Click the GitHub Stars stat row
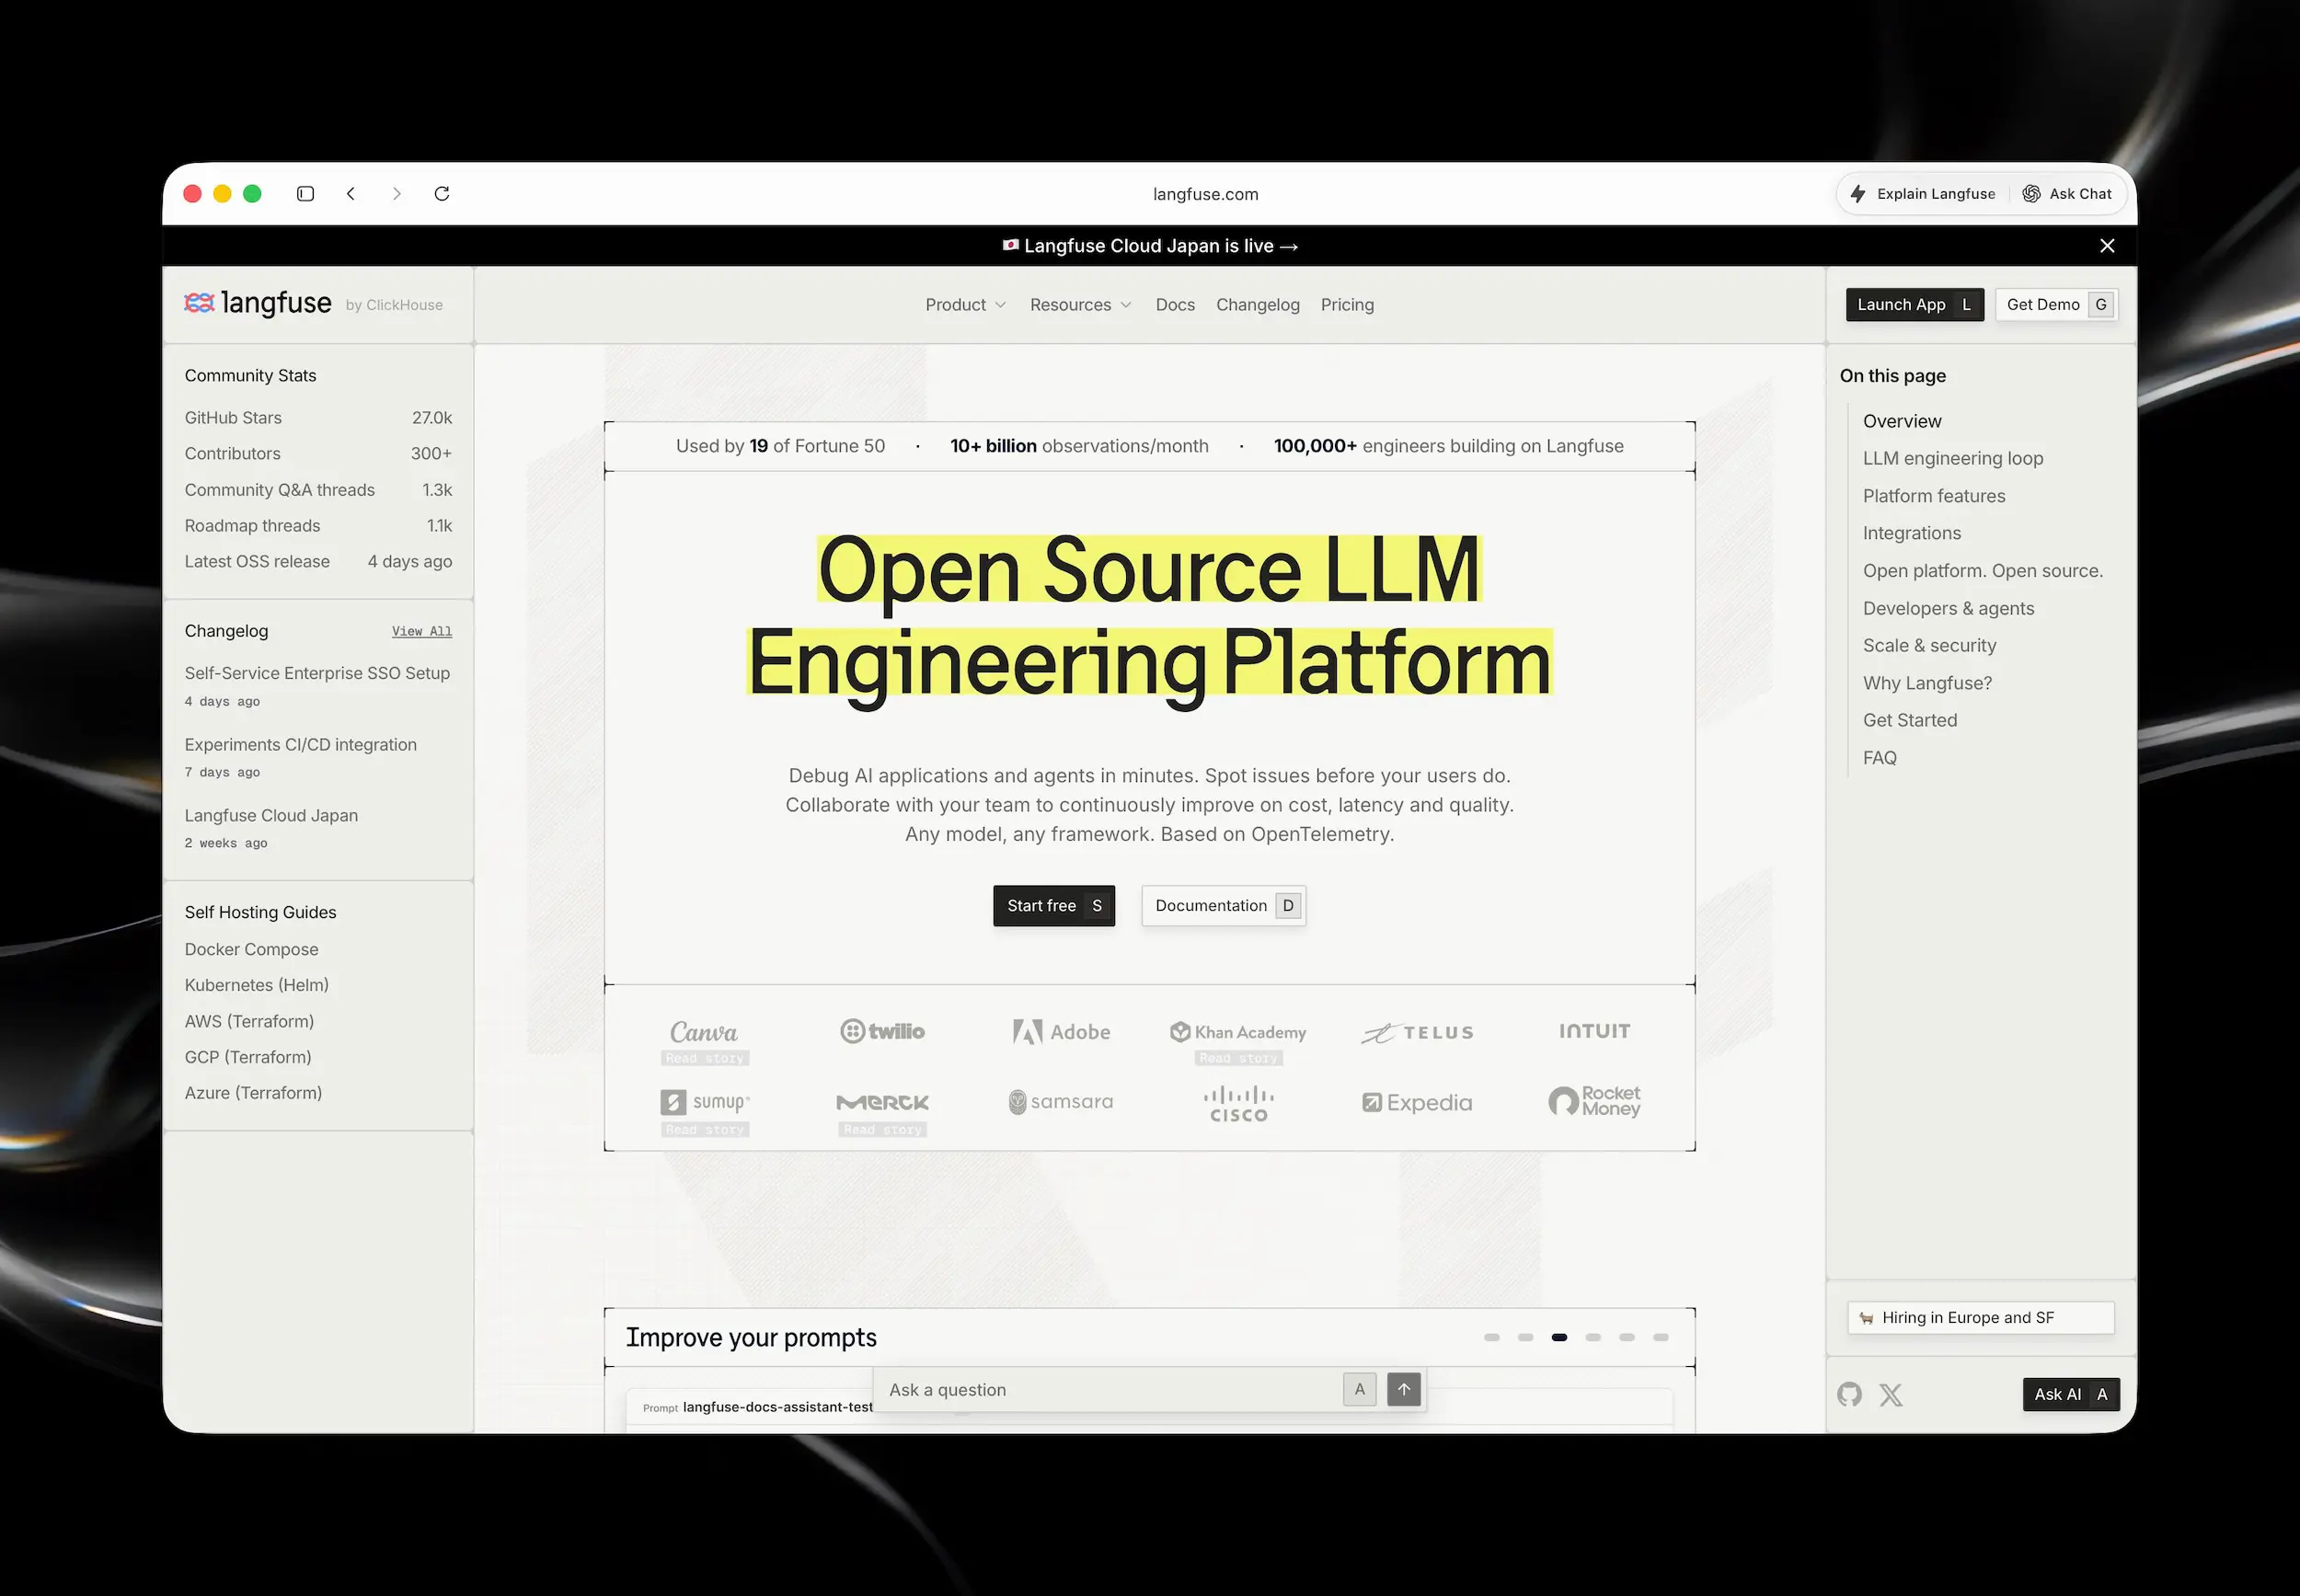The width and height of the screenshot is (2300, 1596). click(x=318, y=418)
